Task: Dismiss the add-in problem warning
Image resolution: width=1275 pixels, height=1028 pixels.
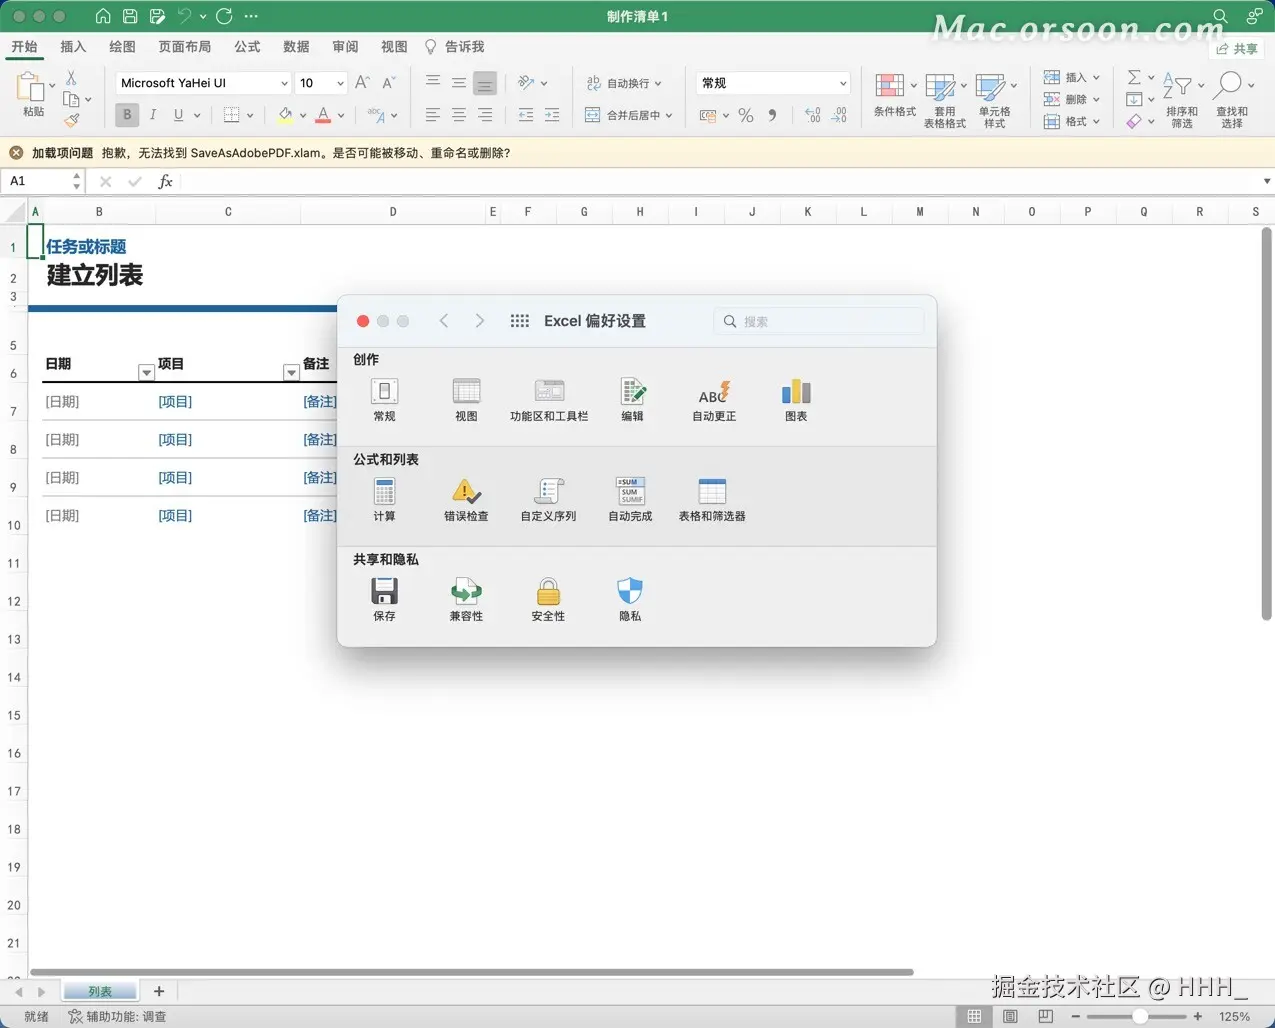Action: [16, 153]
